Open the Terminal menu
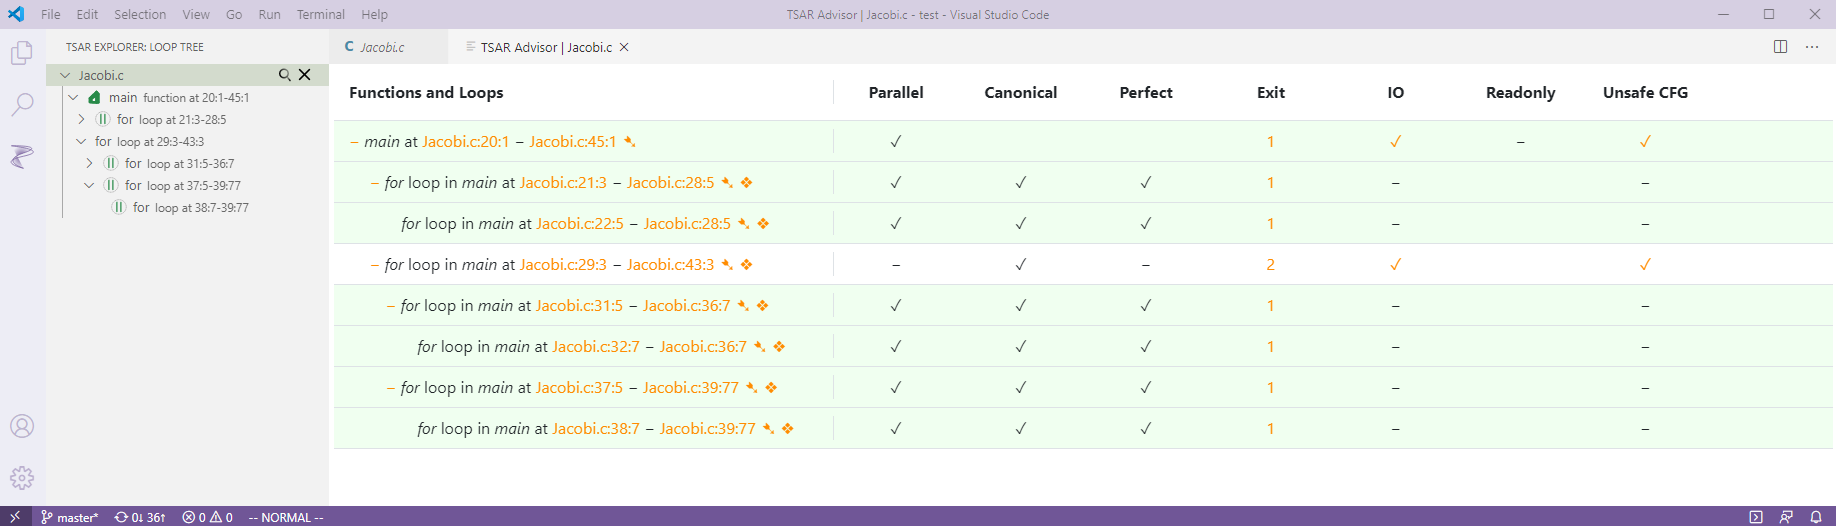 tap(321, 14)
